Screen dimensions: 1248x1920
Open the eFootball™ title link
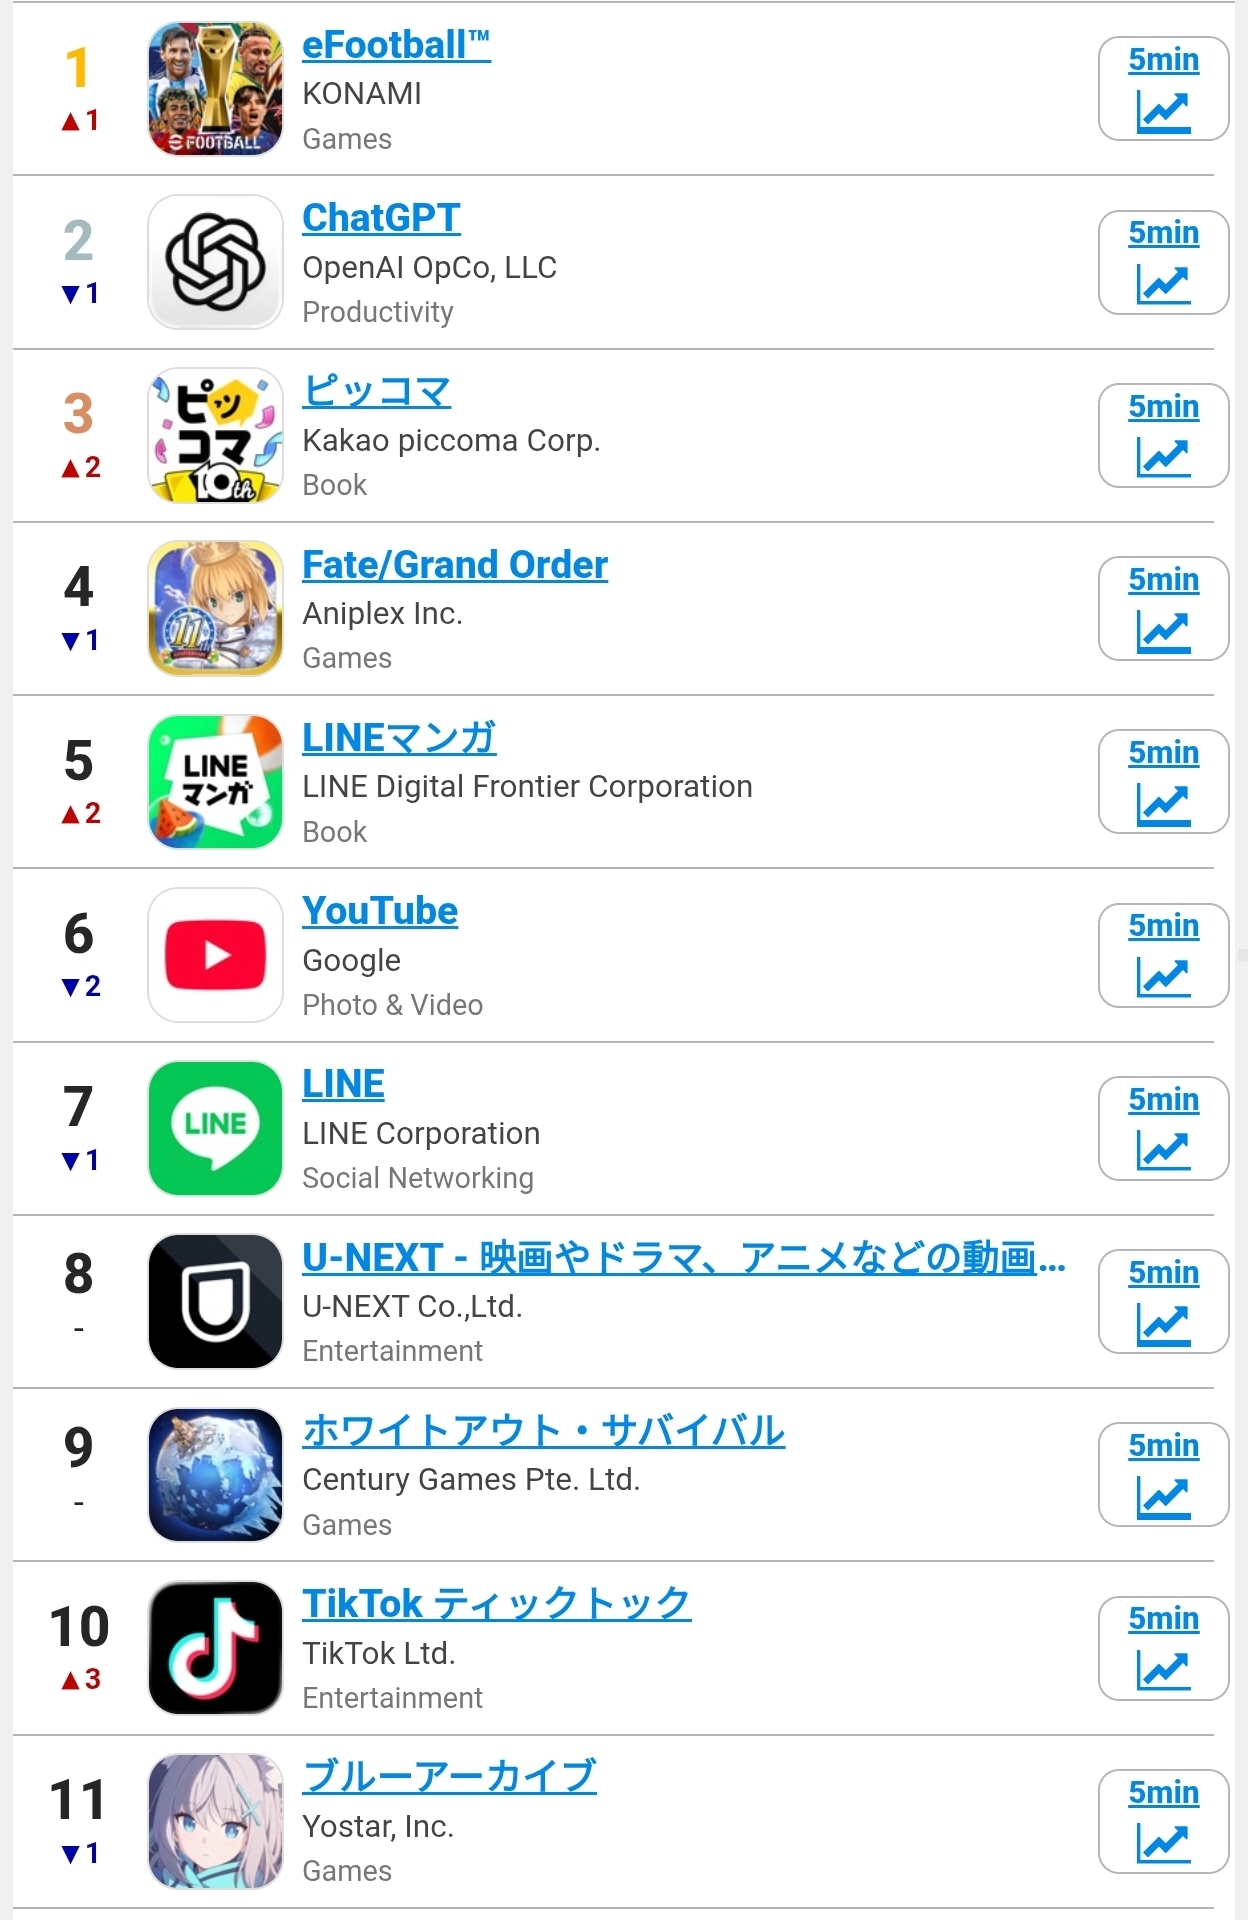396,45
